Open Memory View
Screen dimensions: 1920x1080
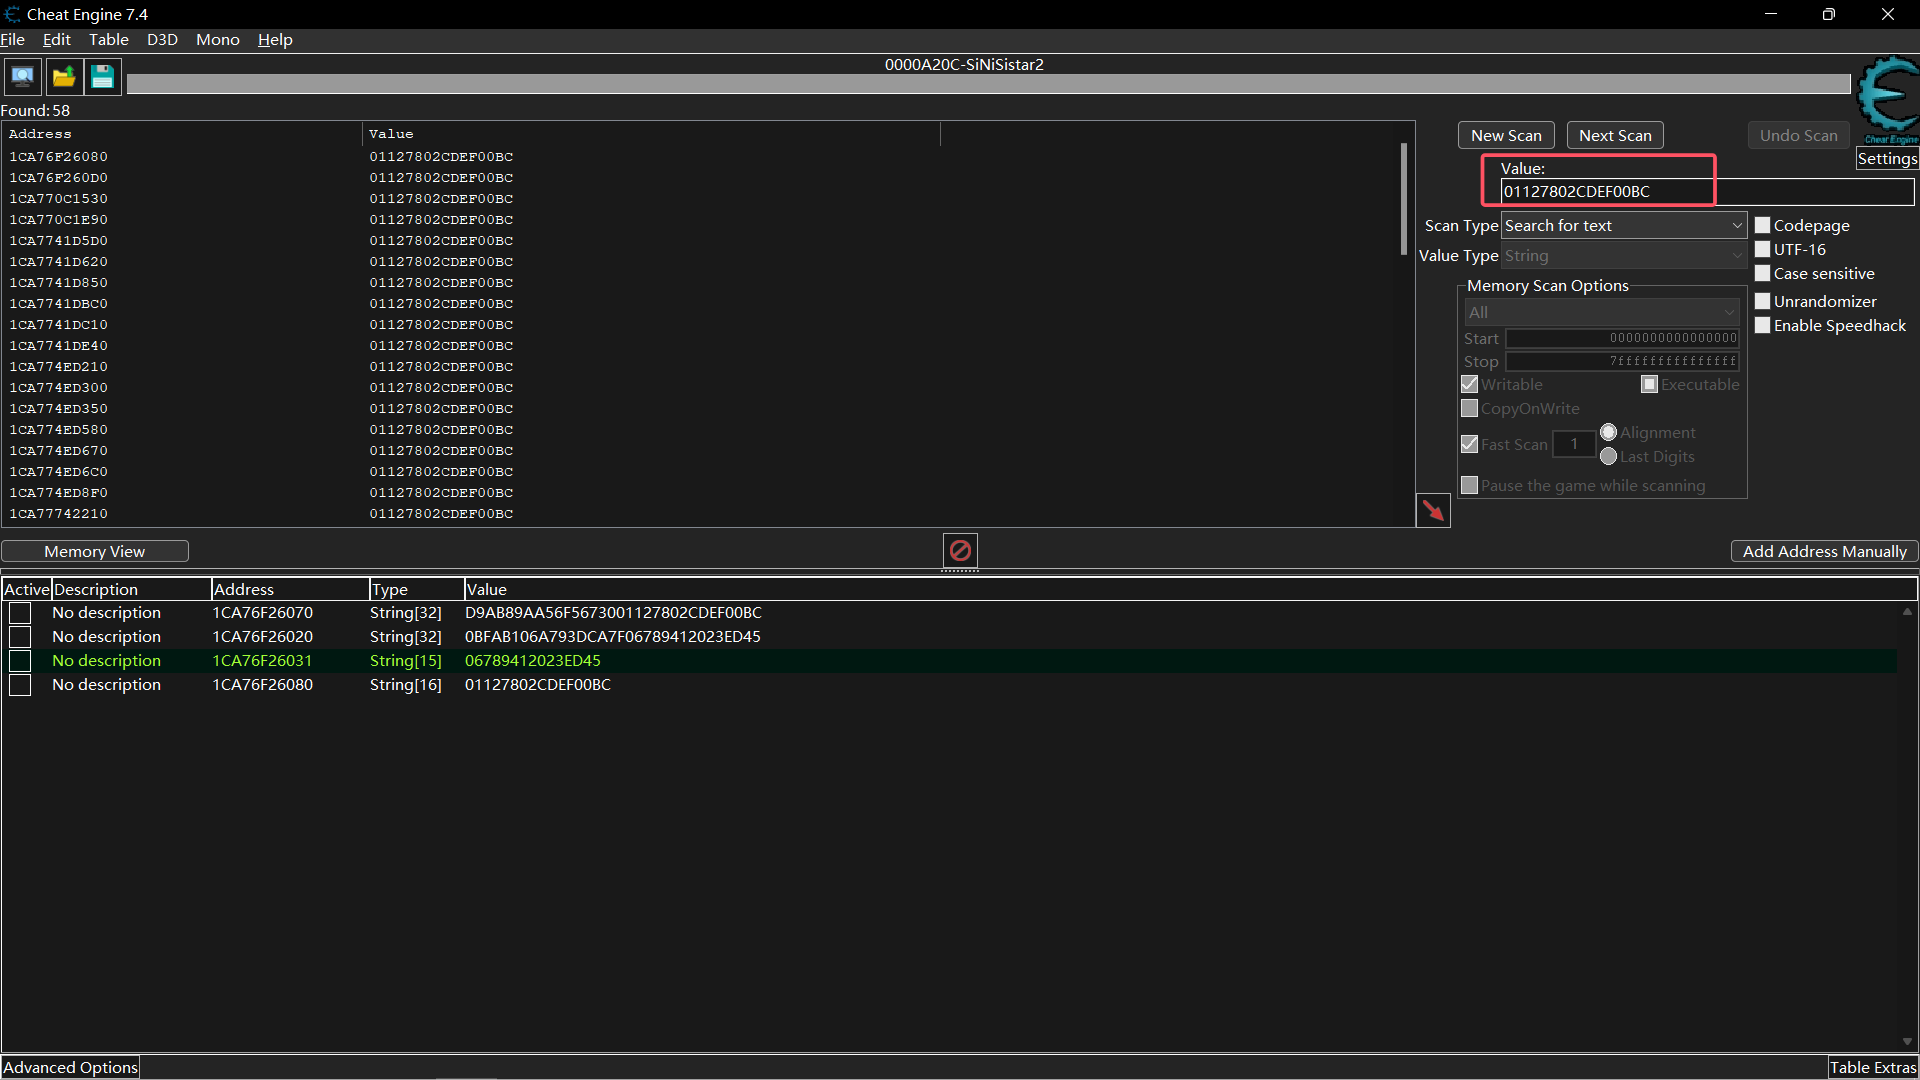click(95, 552)
